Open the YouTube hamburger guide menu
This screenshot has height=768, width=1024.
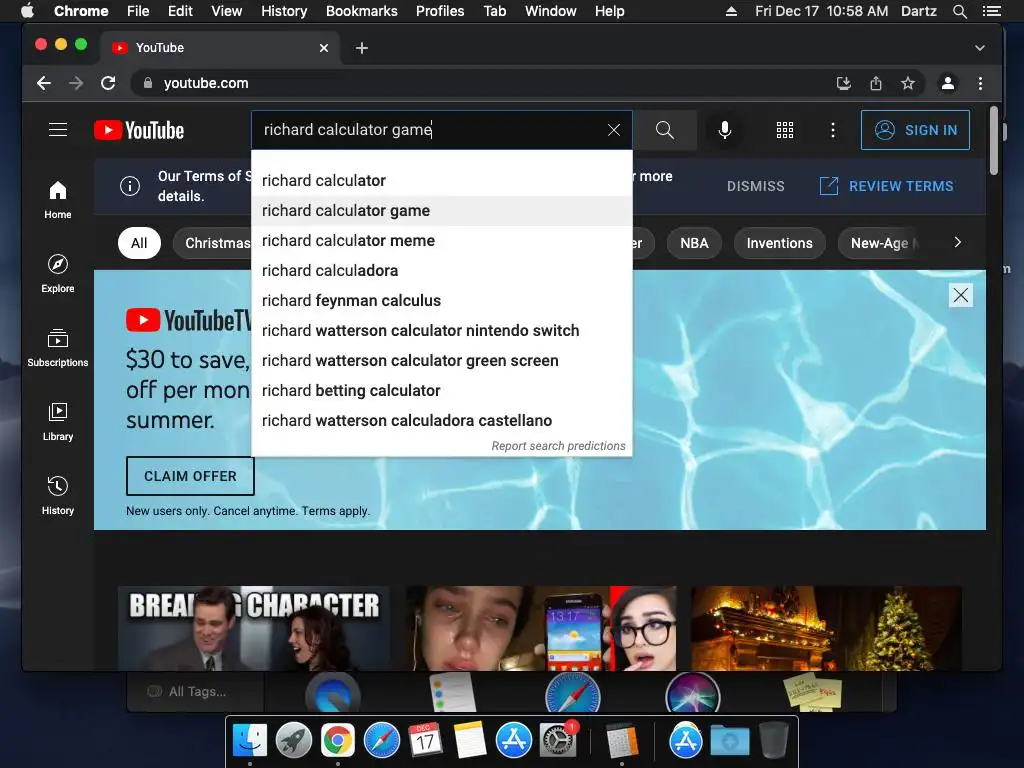tap(58, 130)
